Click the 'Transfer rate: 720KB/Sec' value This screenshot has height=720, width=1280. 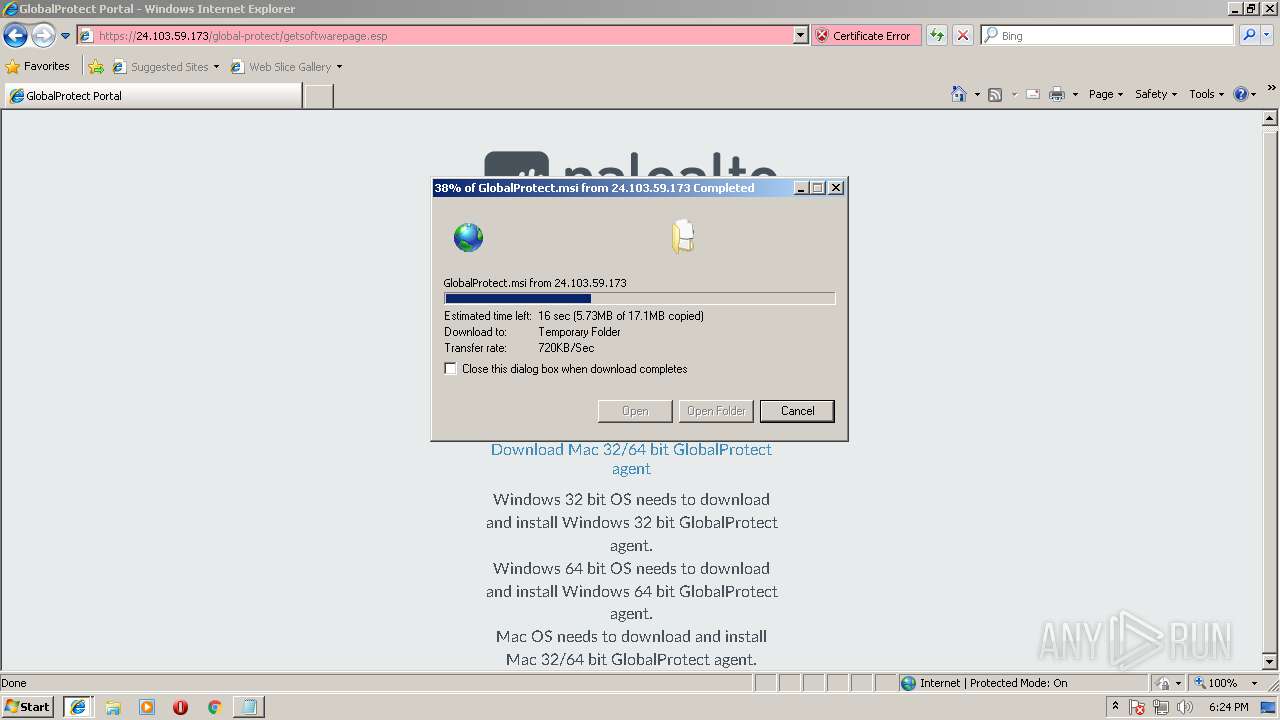566,348
